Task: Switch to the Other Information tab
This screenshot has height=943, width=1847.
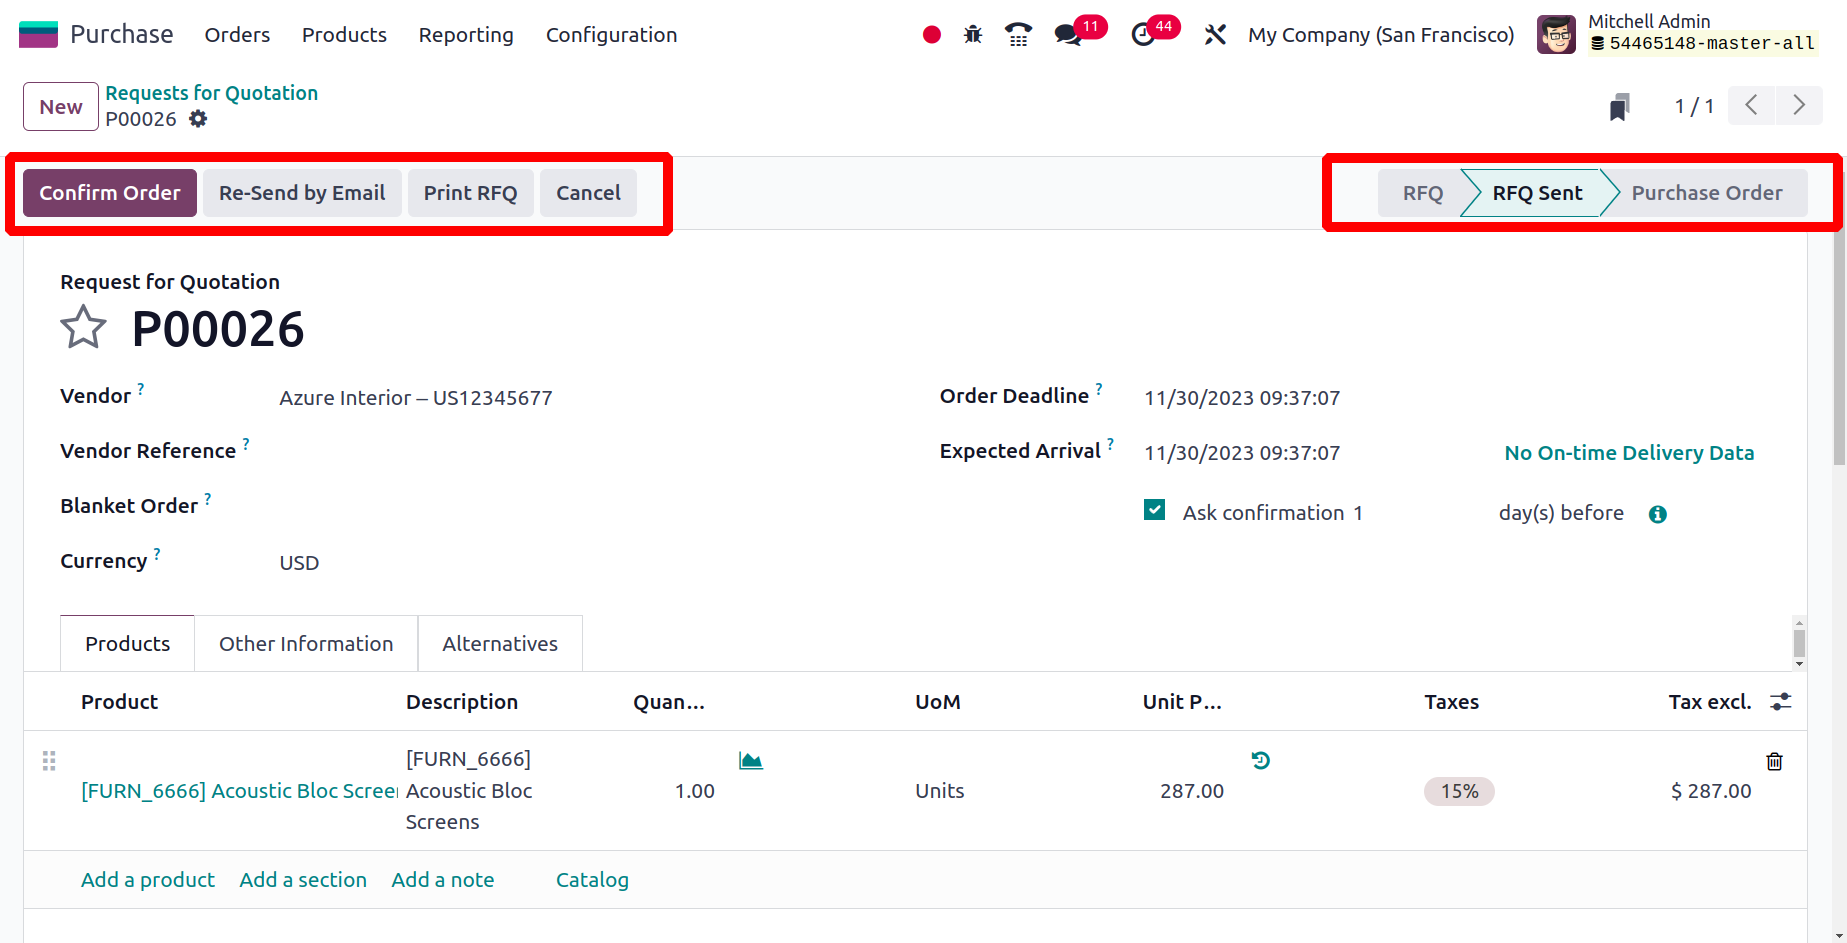Action: (x=306, y=644)
